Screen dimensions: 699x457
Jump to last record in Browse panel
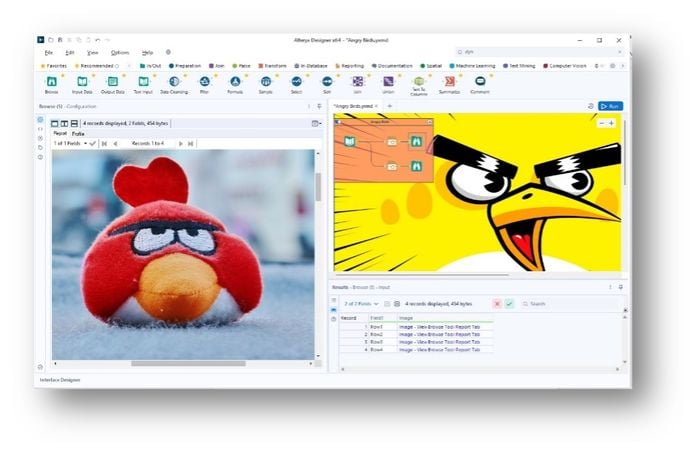191,144
